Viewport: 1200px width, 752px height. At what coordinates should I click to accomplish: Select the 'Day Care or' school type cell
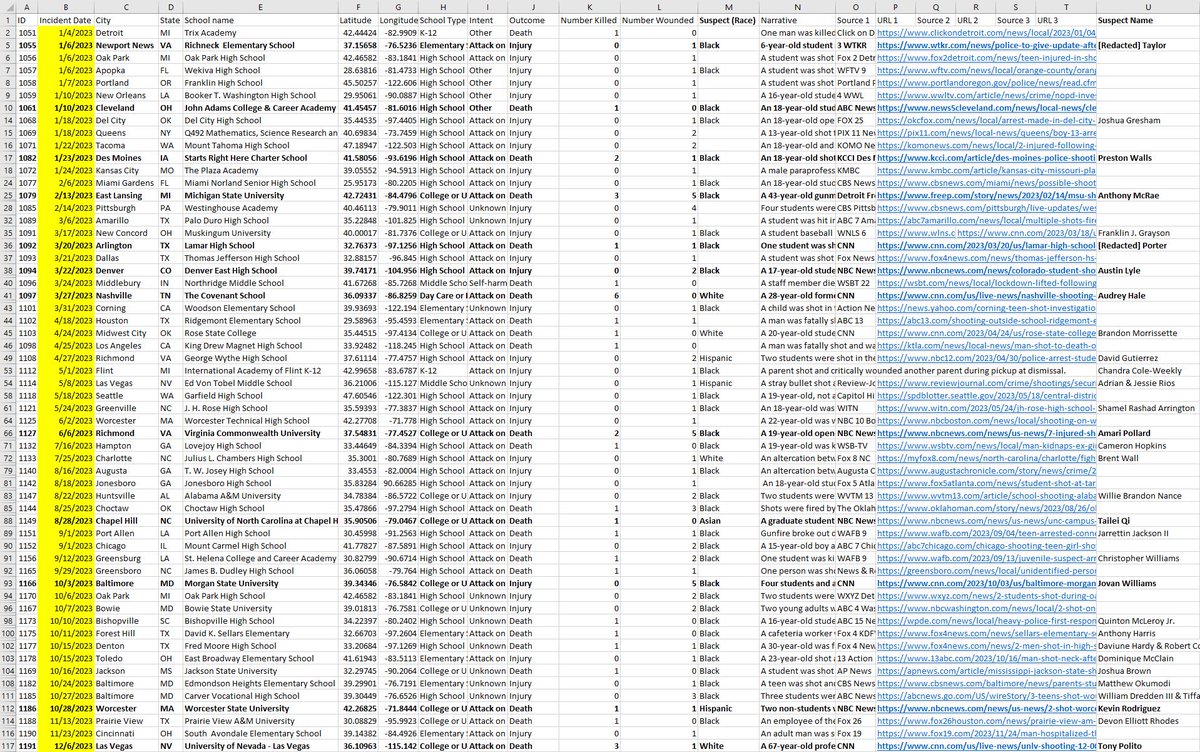pyautogui.click(x=442, y=295)
